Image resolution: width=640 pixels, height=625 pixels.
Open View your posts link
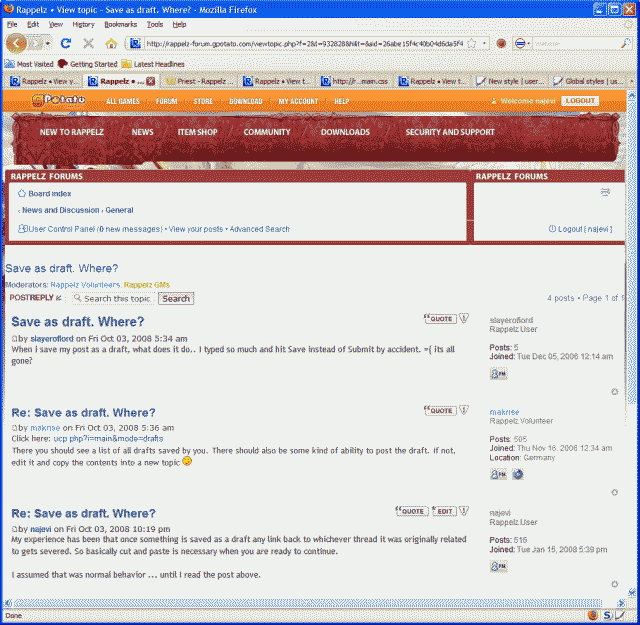(196, 229)
